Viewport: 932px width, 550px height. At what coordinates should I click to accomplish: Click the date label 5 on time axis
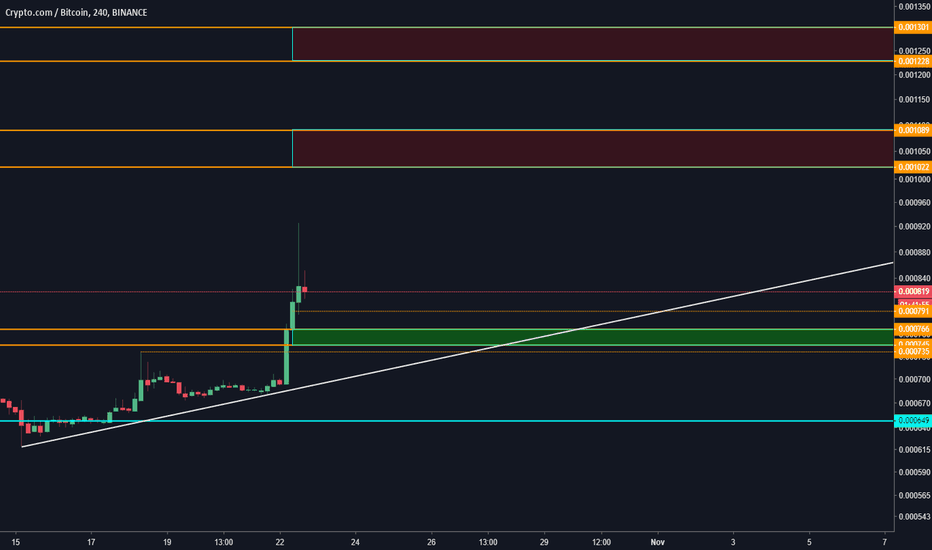[809, 542]
